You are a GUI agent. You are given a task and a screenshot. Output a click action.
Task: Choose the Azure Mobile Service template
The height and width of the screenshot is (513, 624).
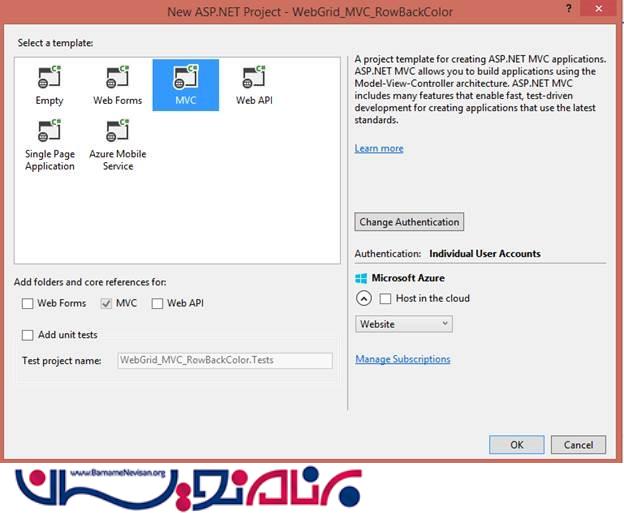tap(118, 145)
